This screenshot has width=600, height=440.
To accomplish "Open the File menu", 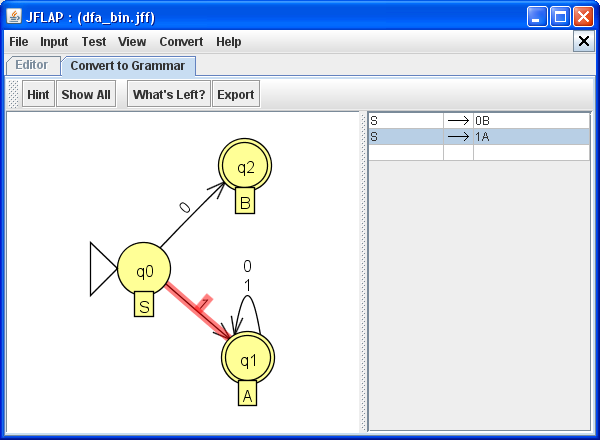I will point(19,42).
